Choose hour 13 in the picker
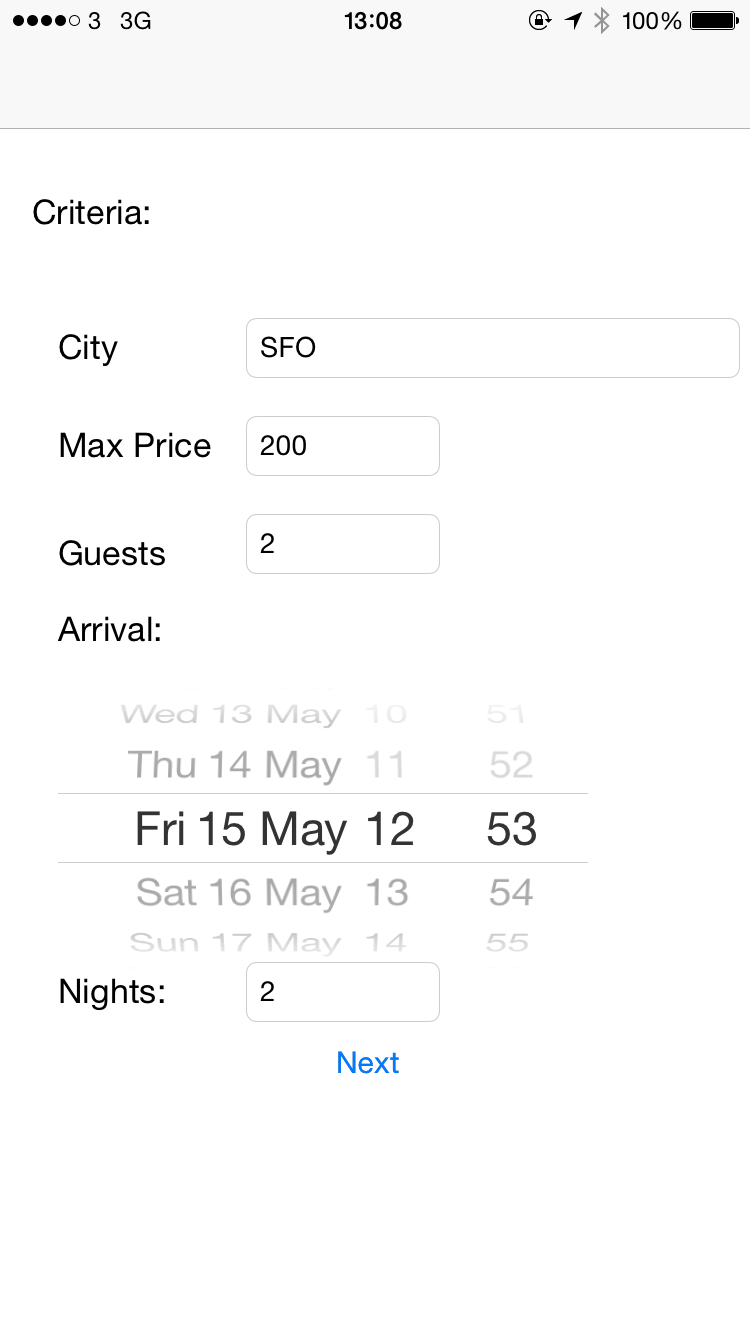The image size is (750, 1334). pyautogui.click(x=387, y=892)
